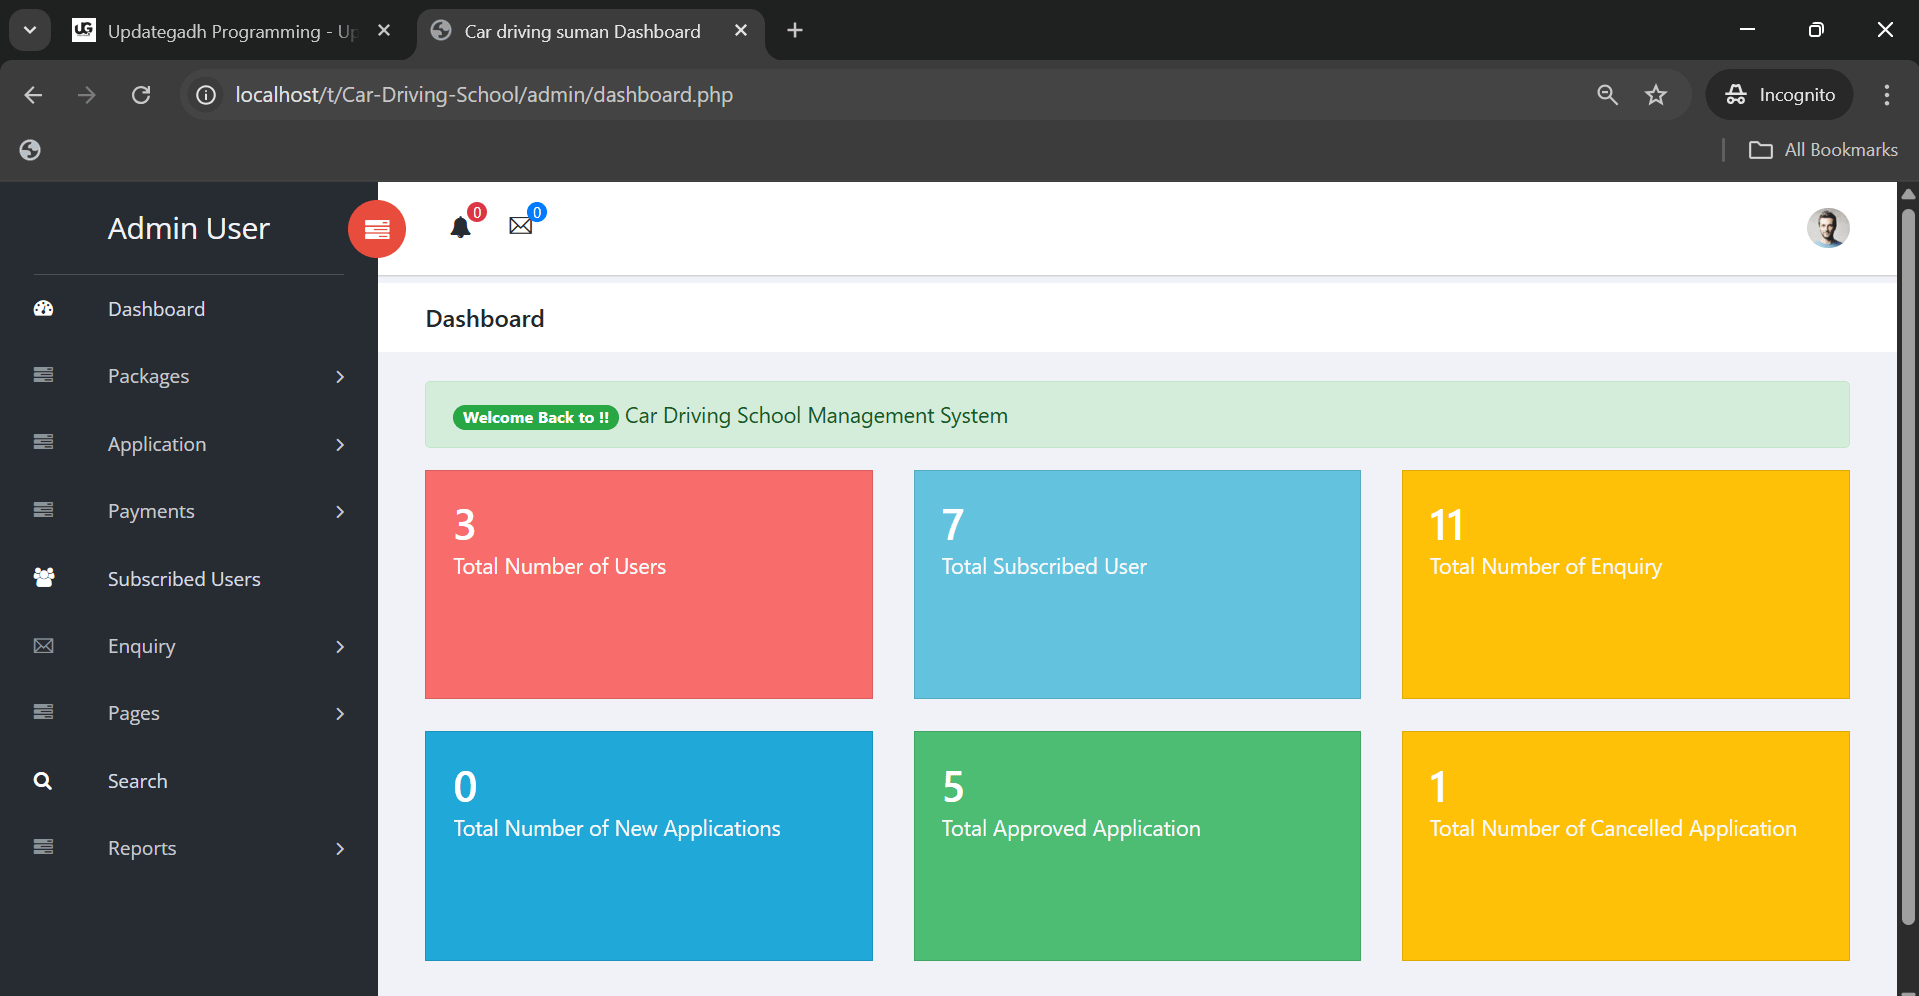Open the admin profile avatar
This screenshot has width=1919, height=996.
coord(1828,228)
